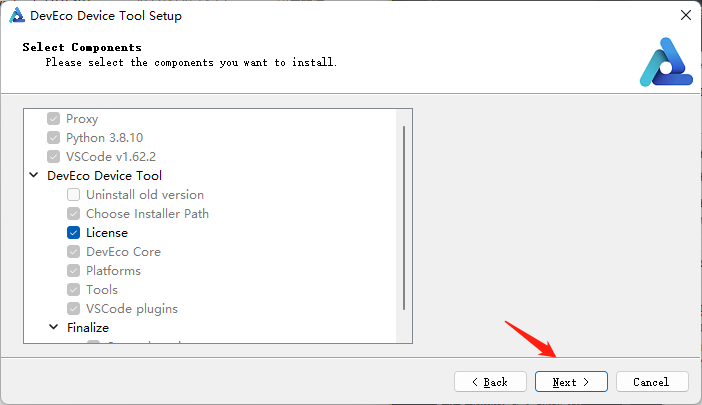Click the large DevEco logo in header
The width and height of the screenshot is (702, 405).
[x=665, y=62]
